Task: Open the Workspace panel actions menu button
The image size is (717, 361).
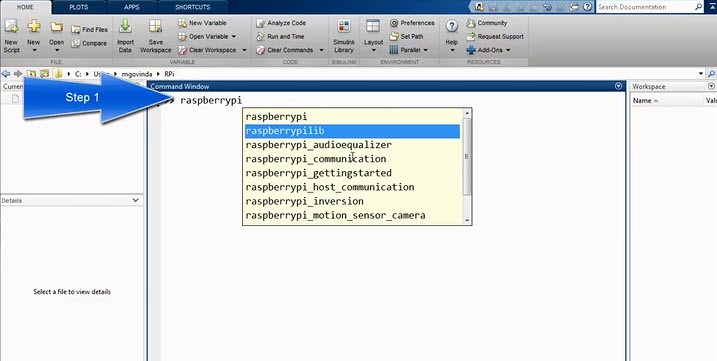Action: 711,86
